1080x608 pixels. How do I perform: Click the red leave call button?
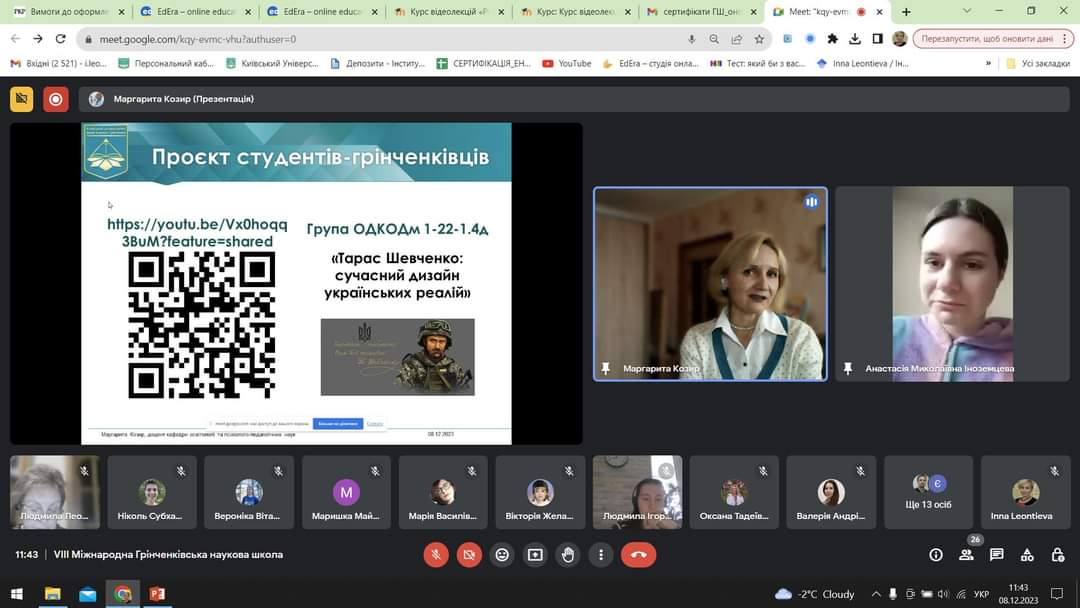[x=638, y=554]
